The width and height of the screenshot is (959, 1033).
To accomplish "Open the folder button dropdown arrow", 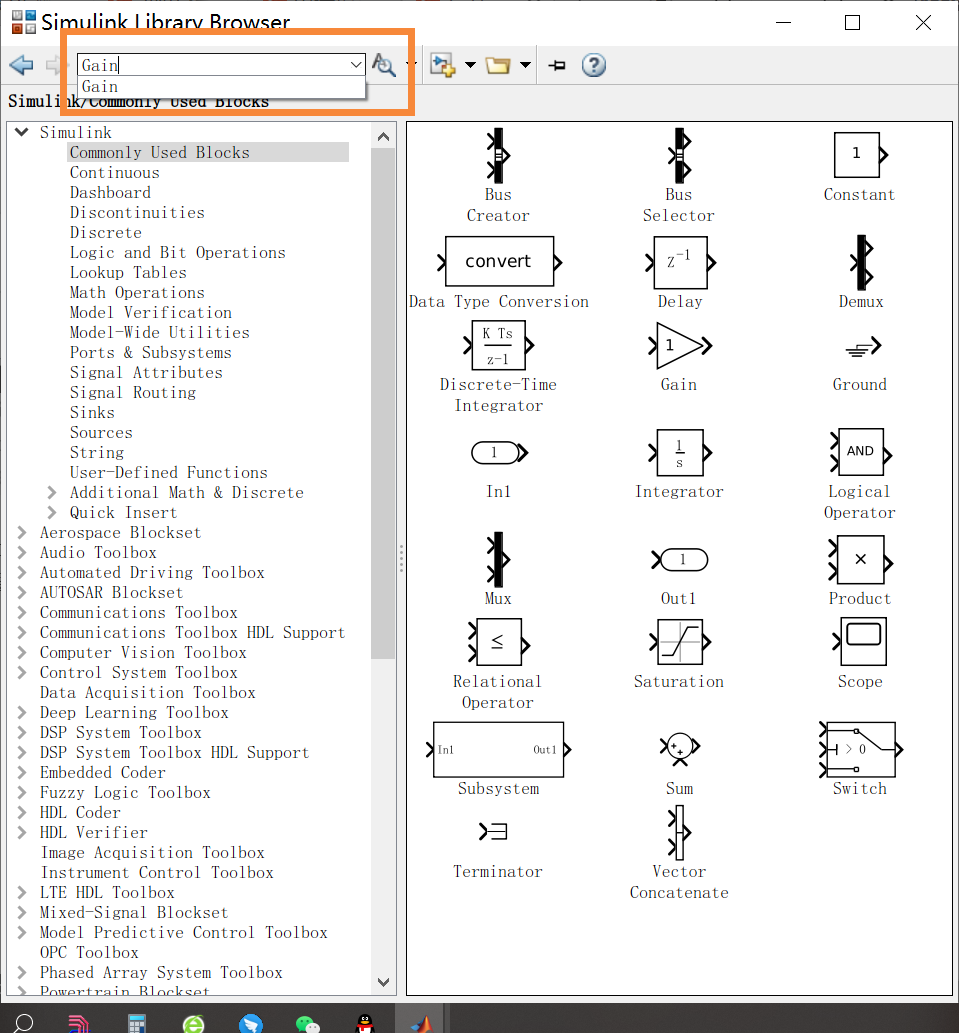I will [526, 65].
